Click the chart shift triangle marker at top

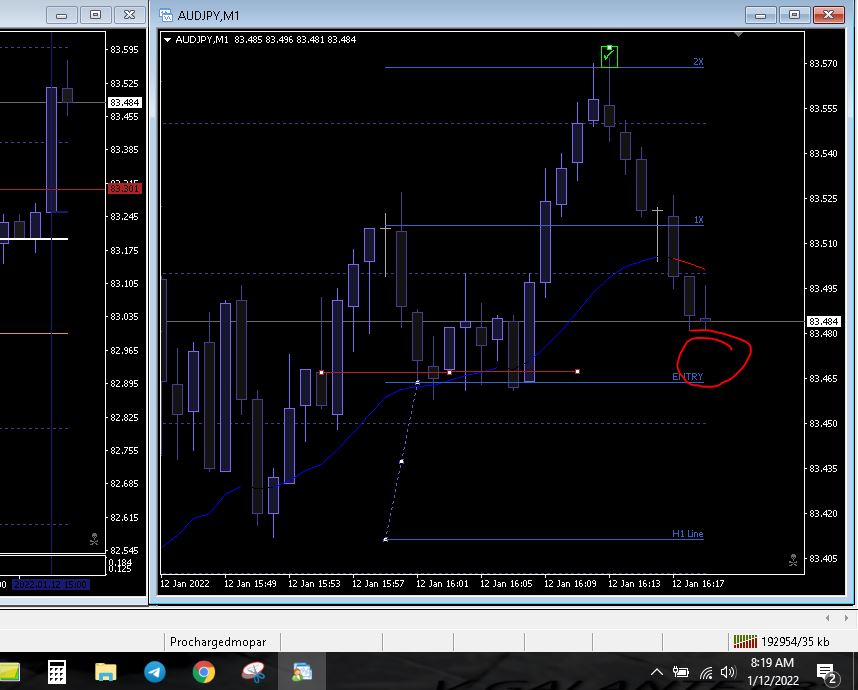[x=738, y=34]
